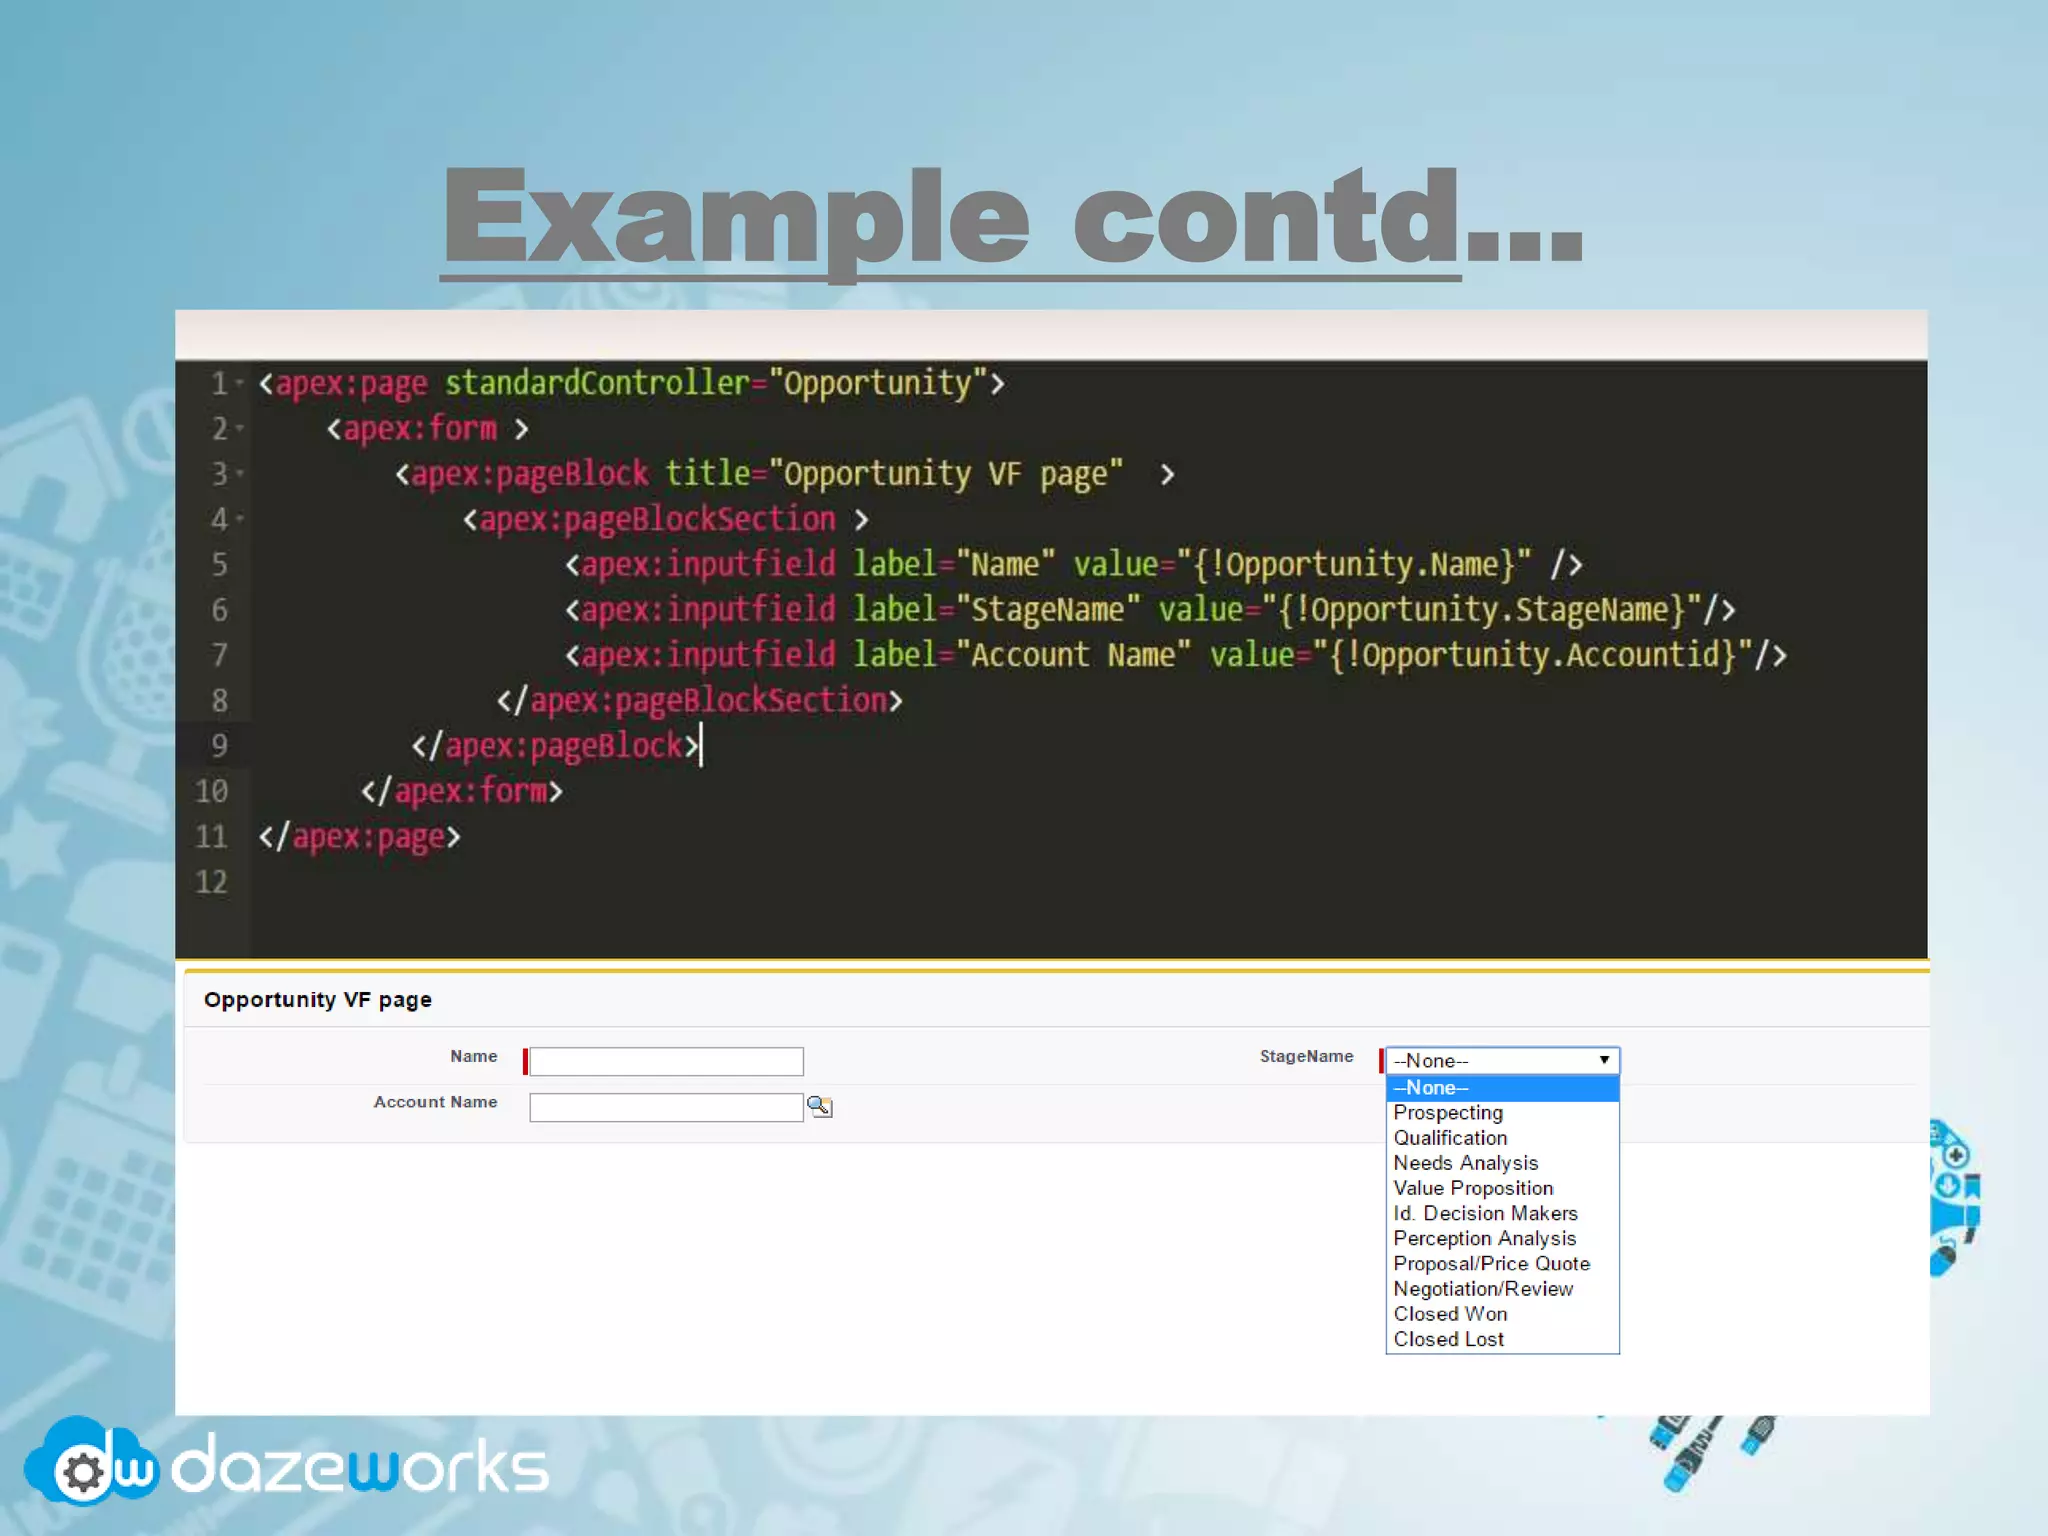This screenshot has height=1536, width=2048.
Task: Select Id. Decision Makers option
Action: [x=1485, y=1213]
